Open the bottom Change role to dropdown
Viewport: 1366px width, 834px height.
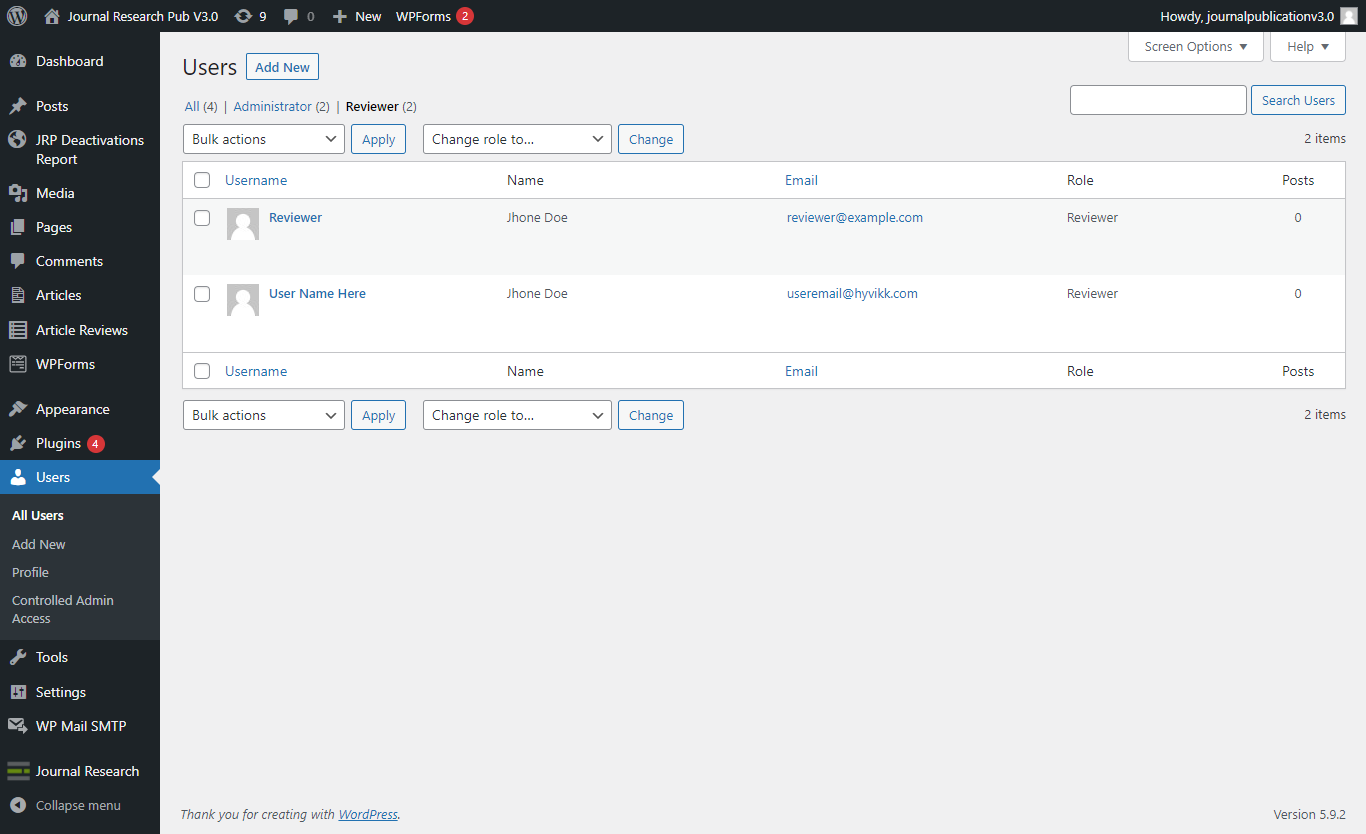coord(517,415)
